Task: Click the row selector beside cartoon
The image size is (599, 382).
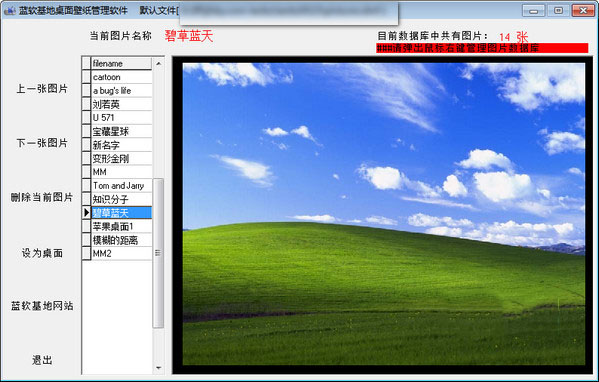Action: coord(86,77)
